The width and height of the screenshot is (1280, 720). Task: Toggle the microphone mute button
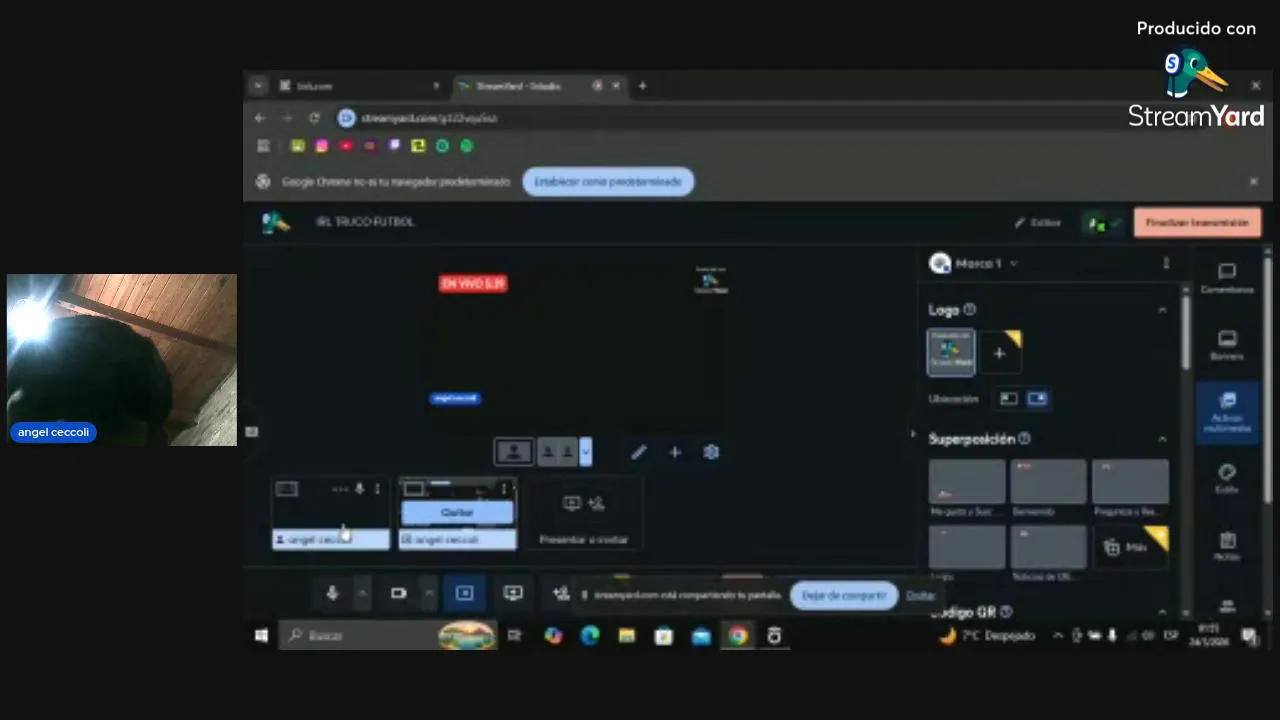[x=333, y=594]
